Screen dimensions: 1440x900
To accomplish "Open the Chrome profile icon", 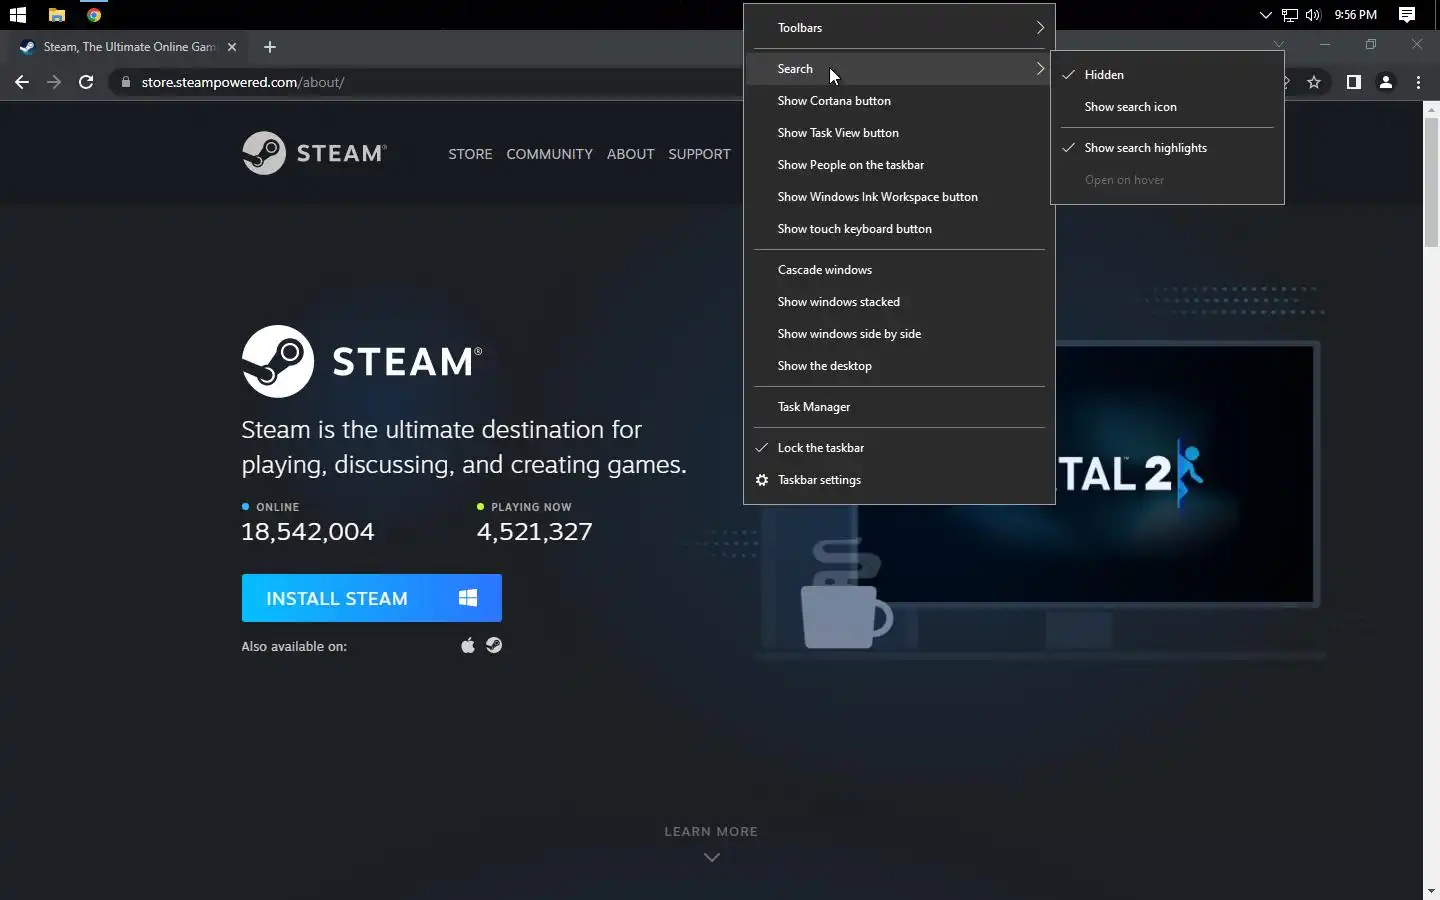I will pos(1386,82).
